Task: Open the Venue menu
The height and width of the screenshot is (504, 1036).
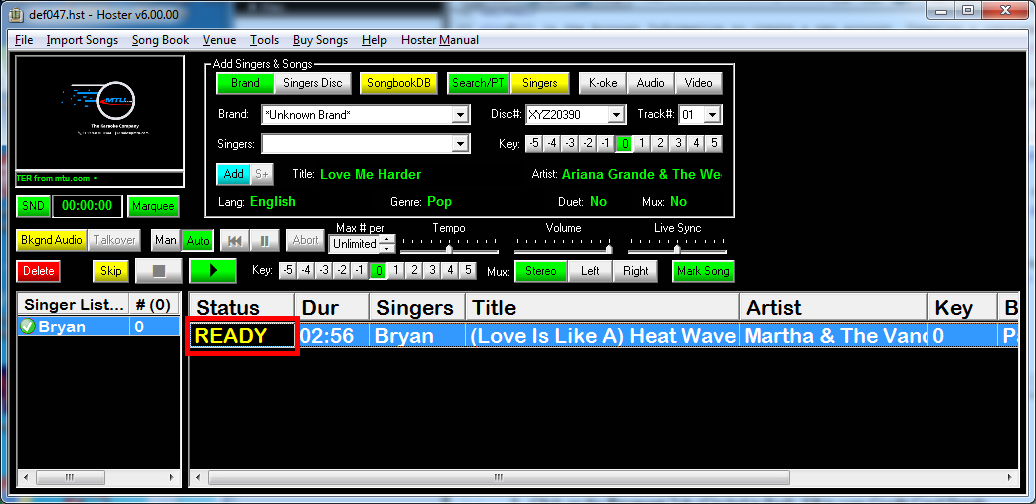Action: 219,40
